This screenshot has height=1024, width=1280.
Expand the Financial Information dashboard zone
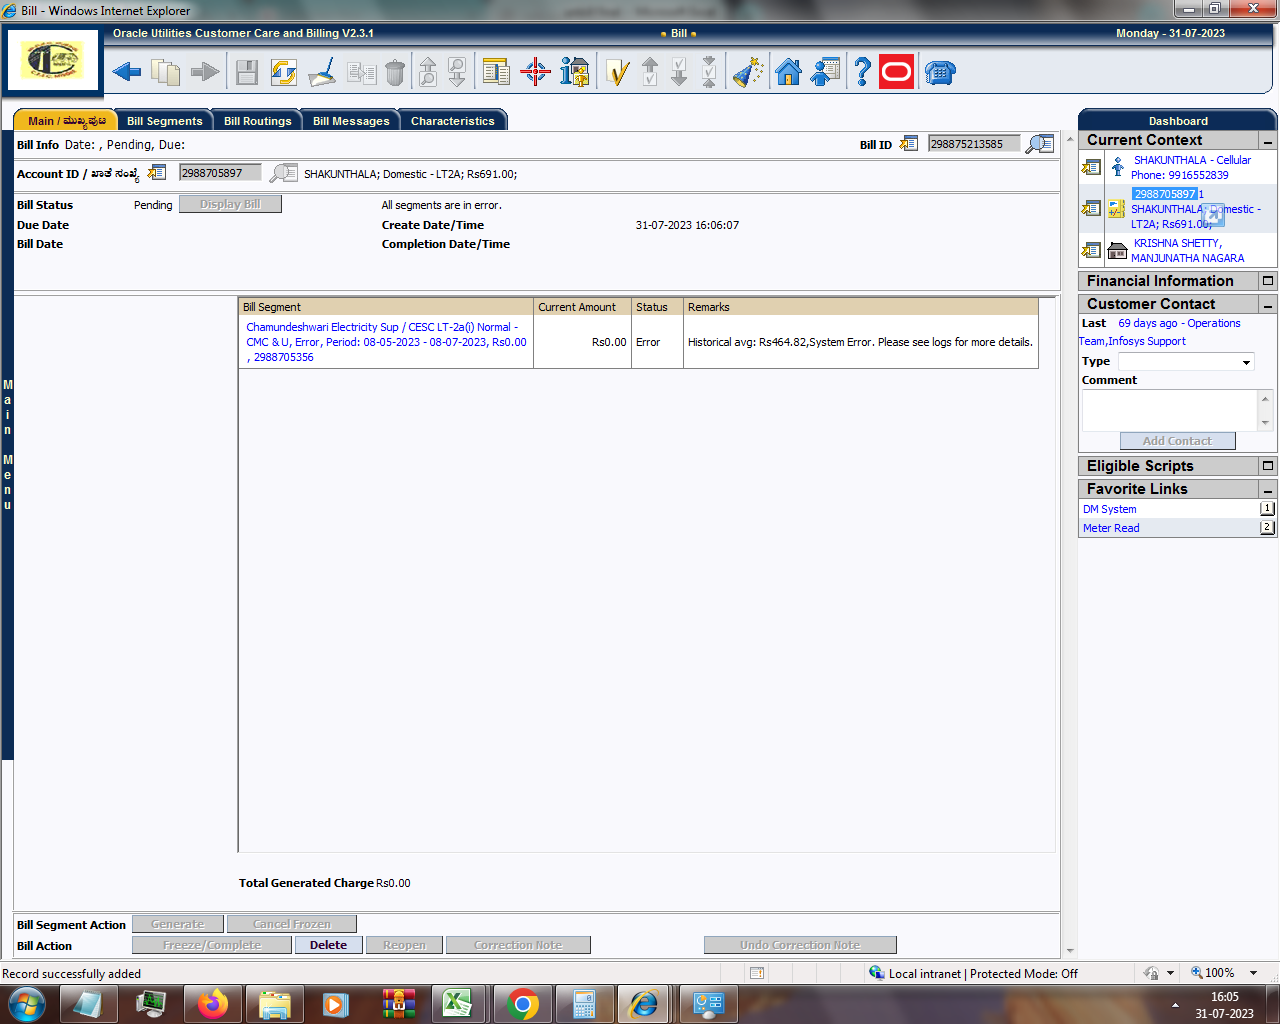click(1267, 281)
